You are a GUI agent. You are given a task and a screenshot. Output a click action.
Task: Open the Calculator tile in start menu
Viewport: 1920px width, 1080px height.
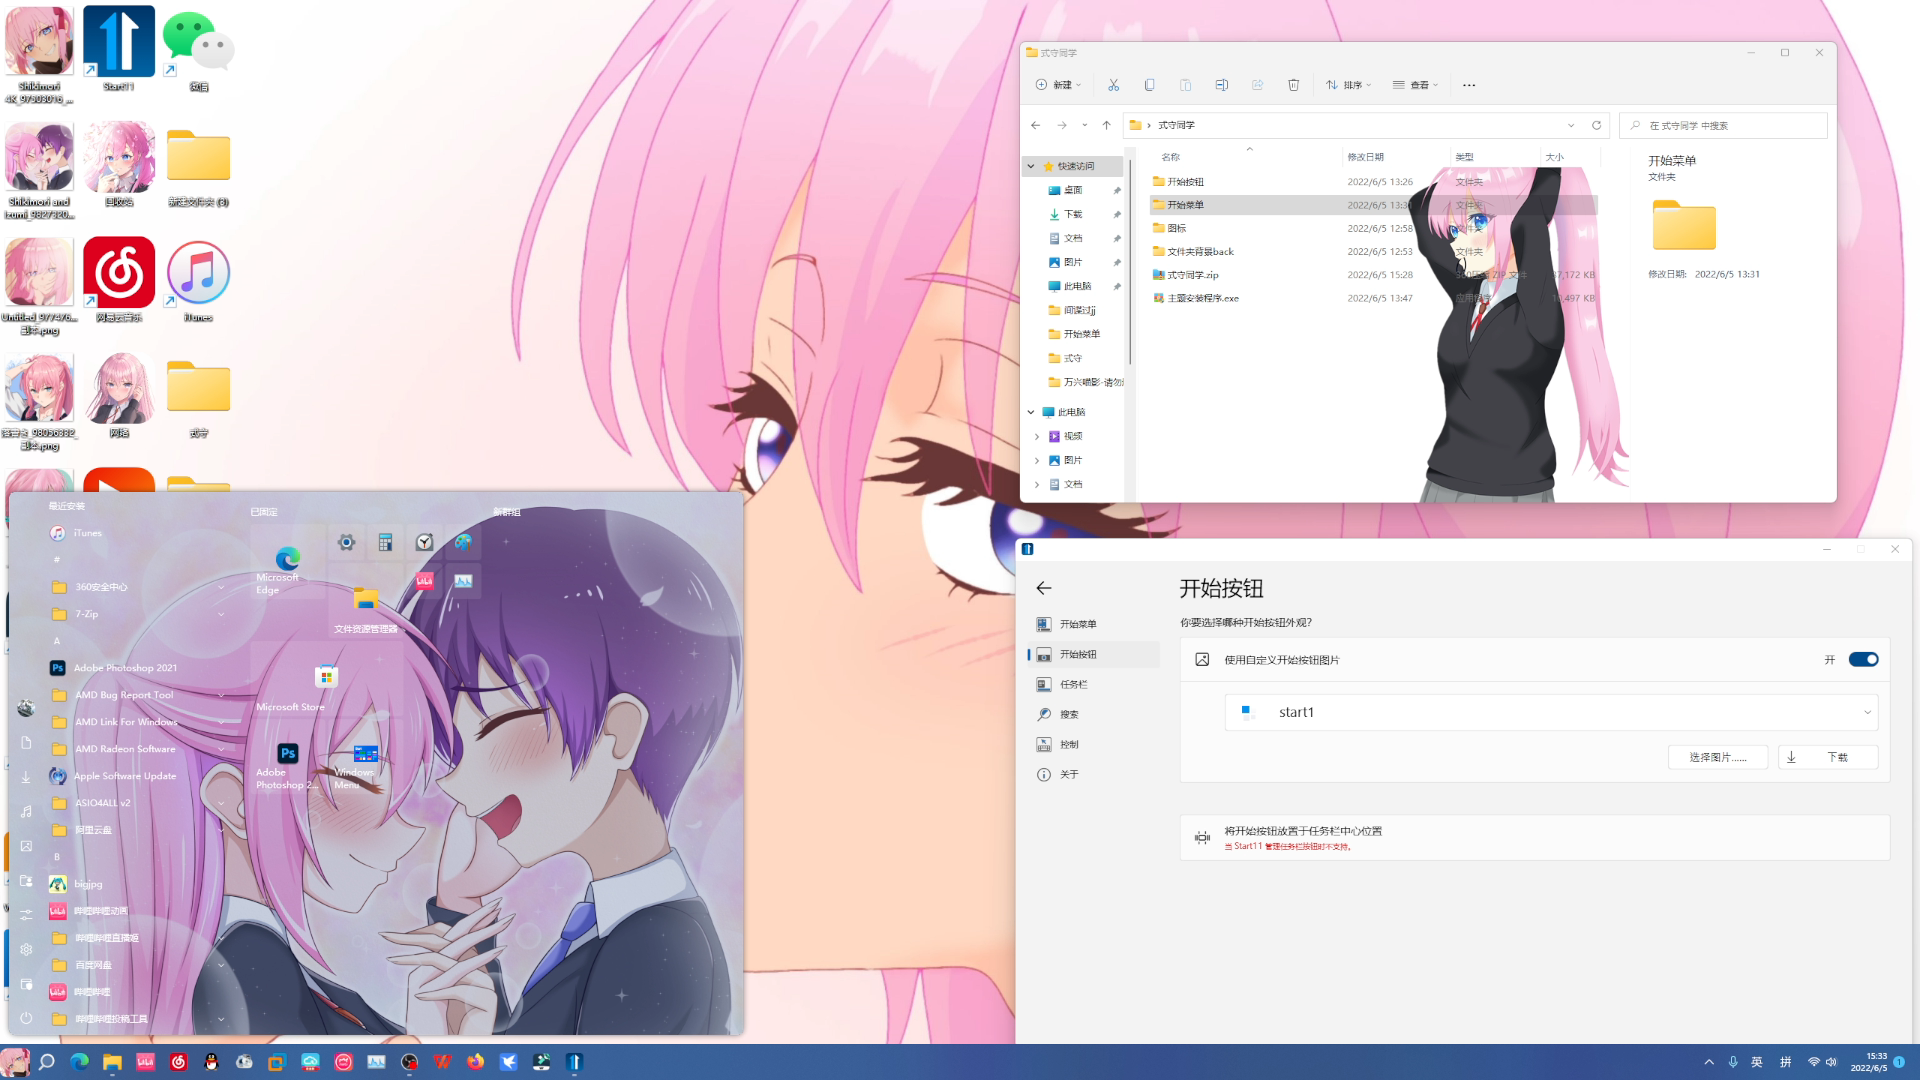click(x=385, y=542)
